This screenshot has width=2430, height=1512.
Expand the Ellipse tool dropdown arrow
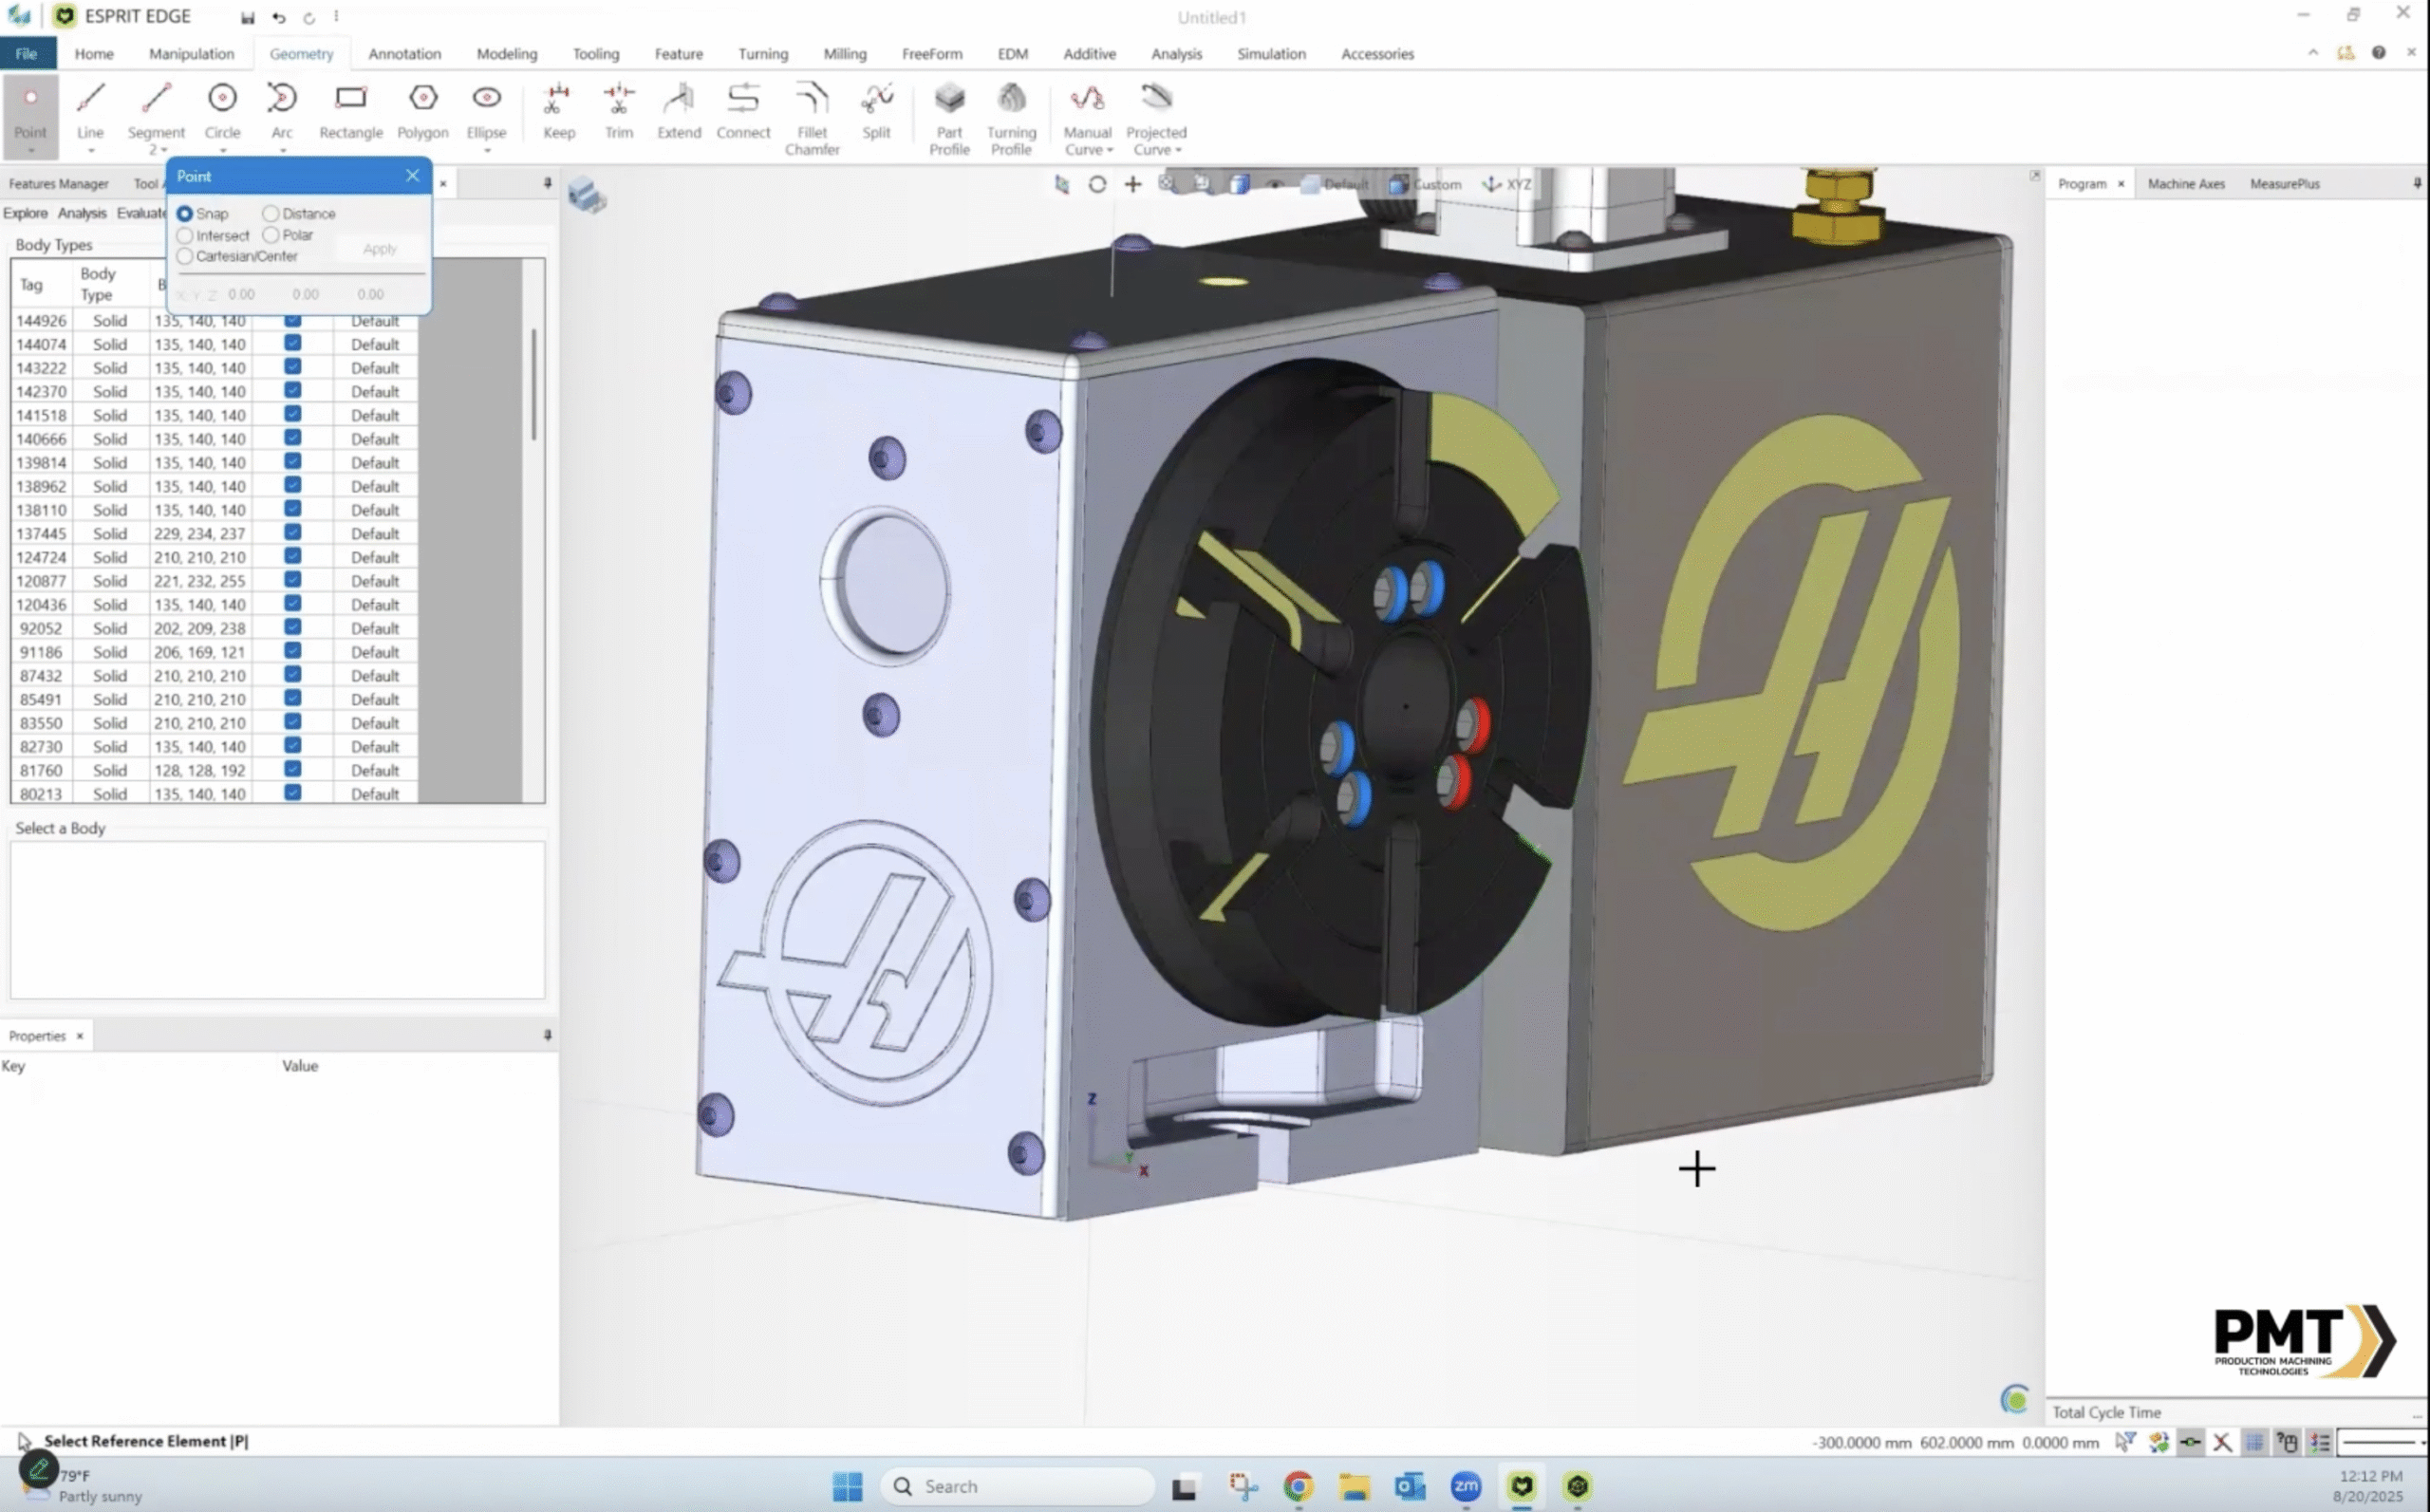pyautogui.click(x=487, y=151)
